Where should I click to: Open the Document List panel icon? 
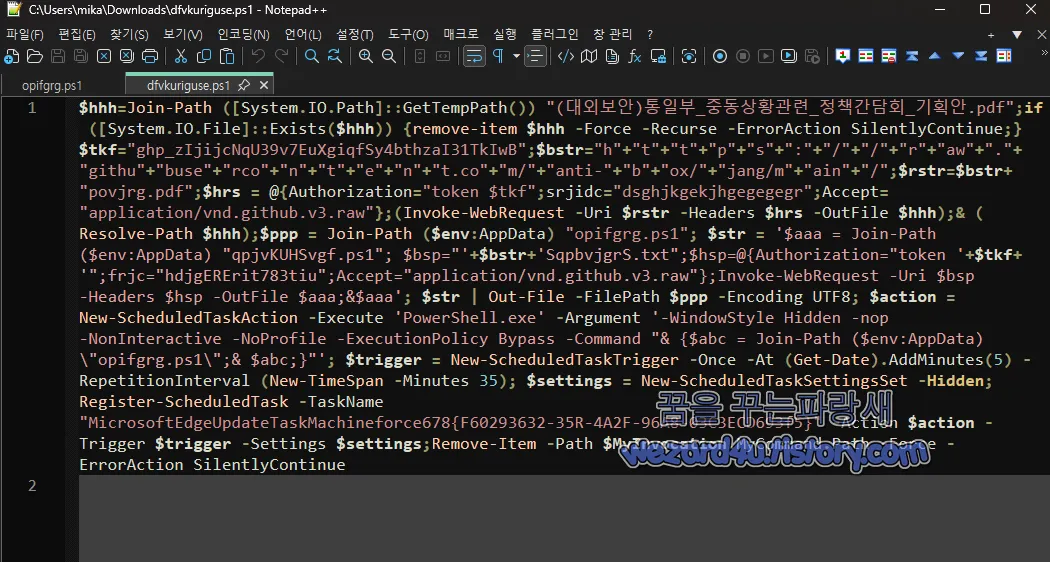coord(612,56)
